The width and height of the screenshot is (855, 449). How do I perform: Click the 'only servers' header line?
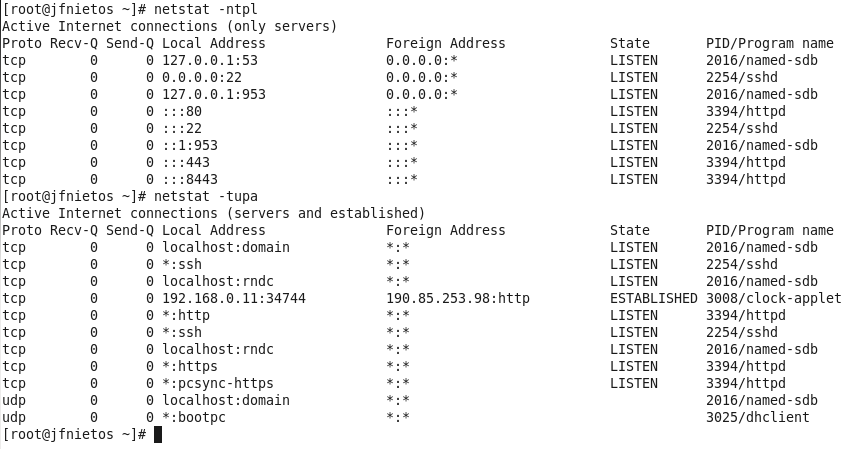tap(170, 26)
